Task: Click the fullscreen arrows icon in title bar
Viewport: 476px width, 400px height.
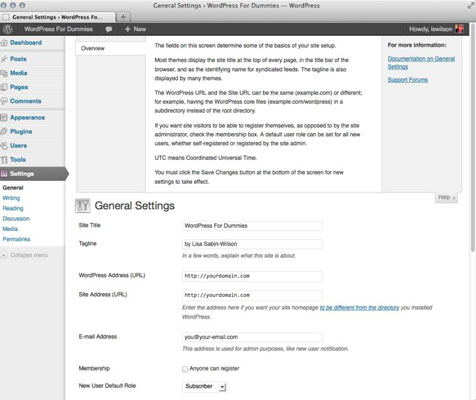Action: click(x=471, y=5)
